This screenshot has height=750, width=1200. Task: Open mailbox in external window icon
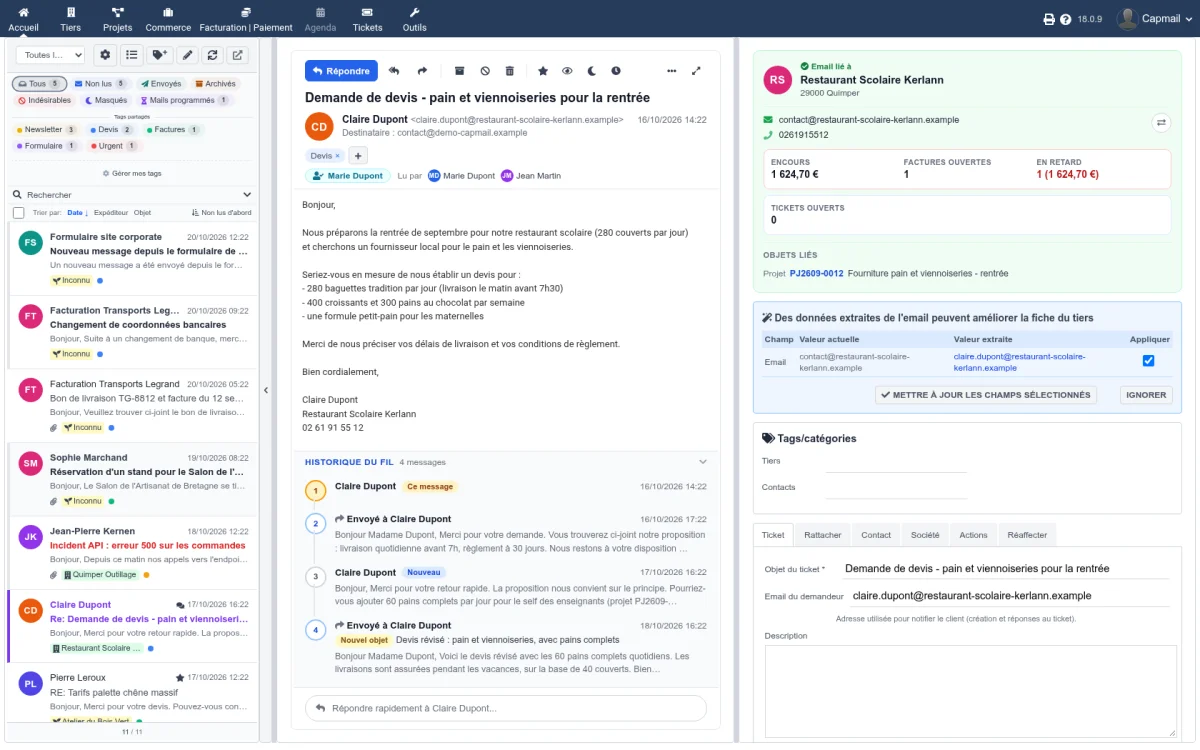pyautogui.click(x=238, y=55)
